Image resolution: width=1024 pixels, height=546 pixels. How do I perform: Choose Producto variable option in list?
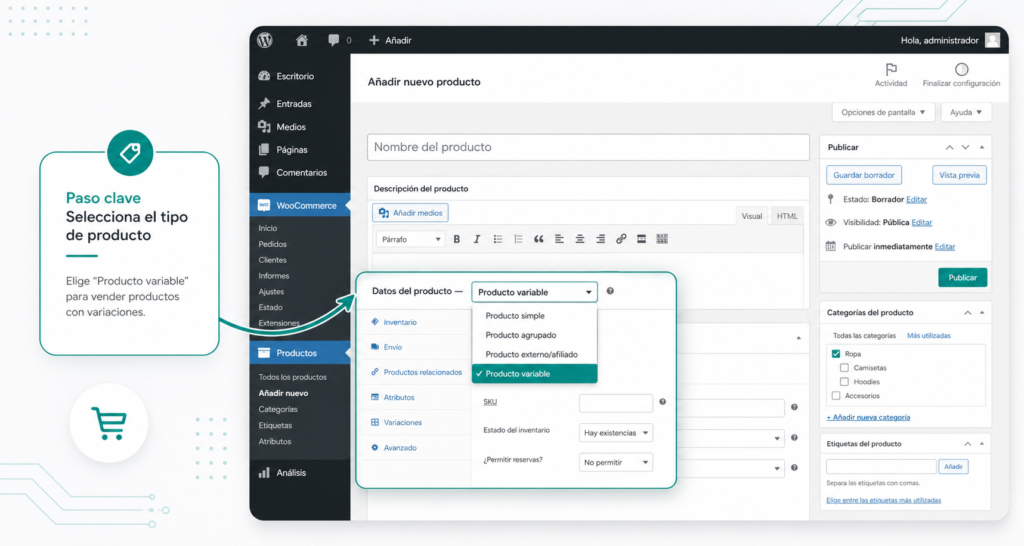click(x=534, y=374)
